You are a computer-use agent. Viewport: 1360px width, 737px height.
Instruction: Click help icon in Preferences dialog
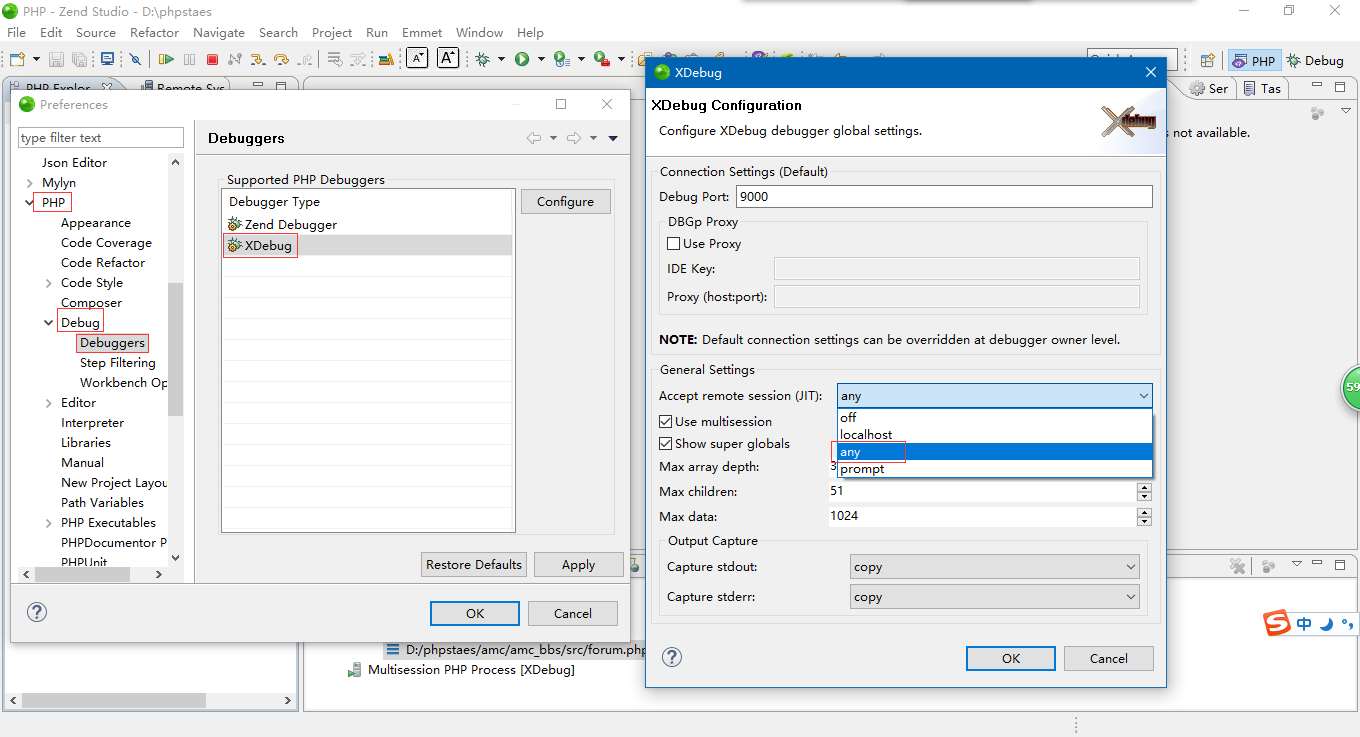point(37,612)
